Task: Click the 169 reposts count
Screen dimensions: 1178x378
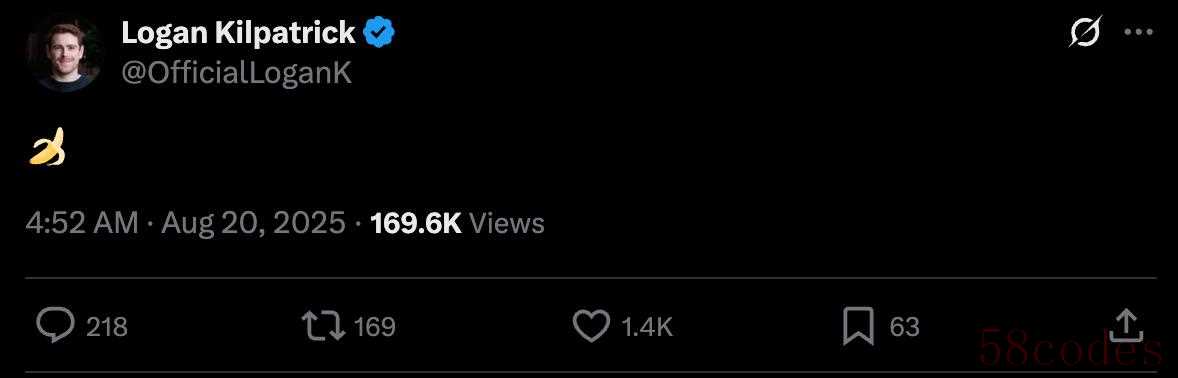Action: click(x=374, y=327)
